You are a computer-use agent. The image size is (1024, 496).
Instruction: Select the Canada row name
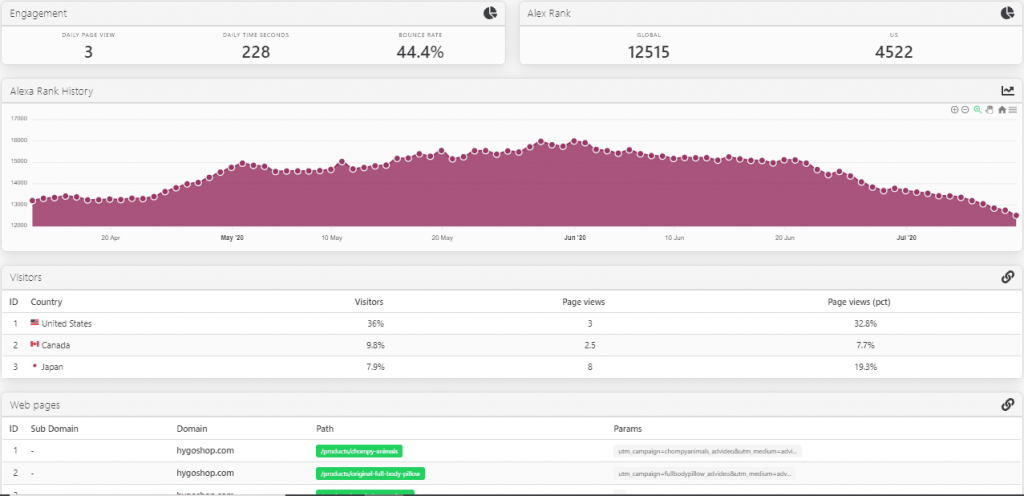coord(56,345)
